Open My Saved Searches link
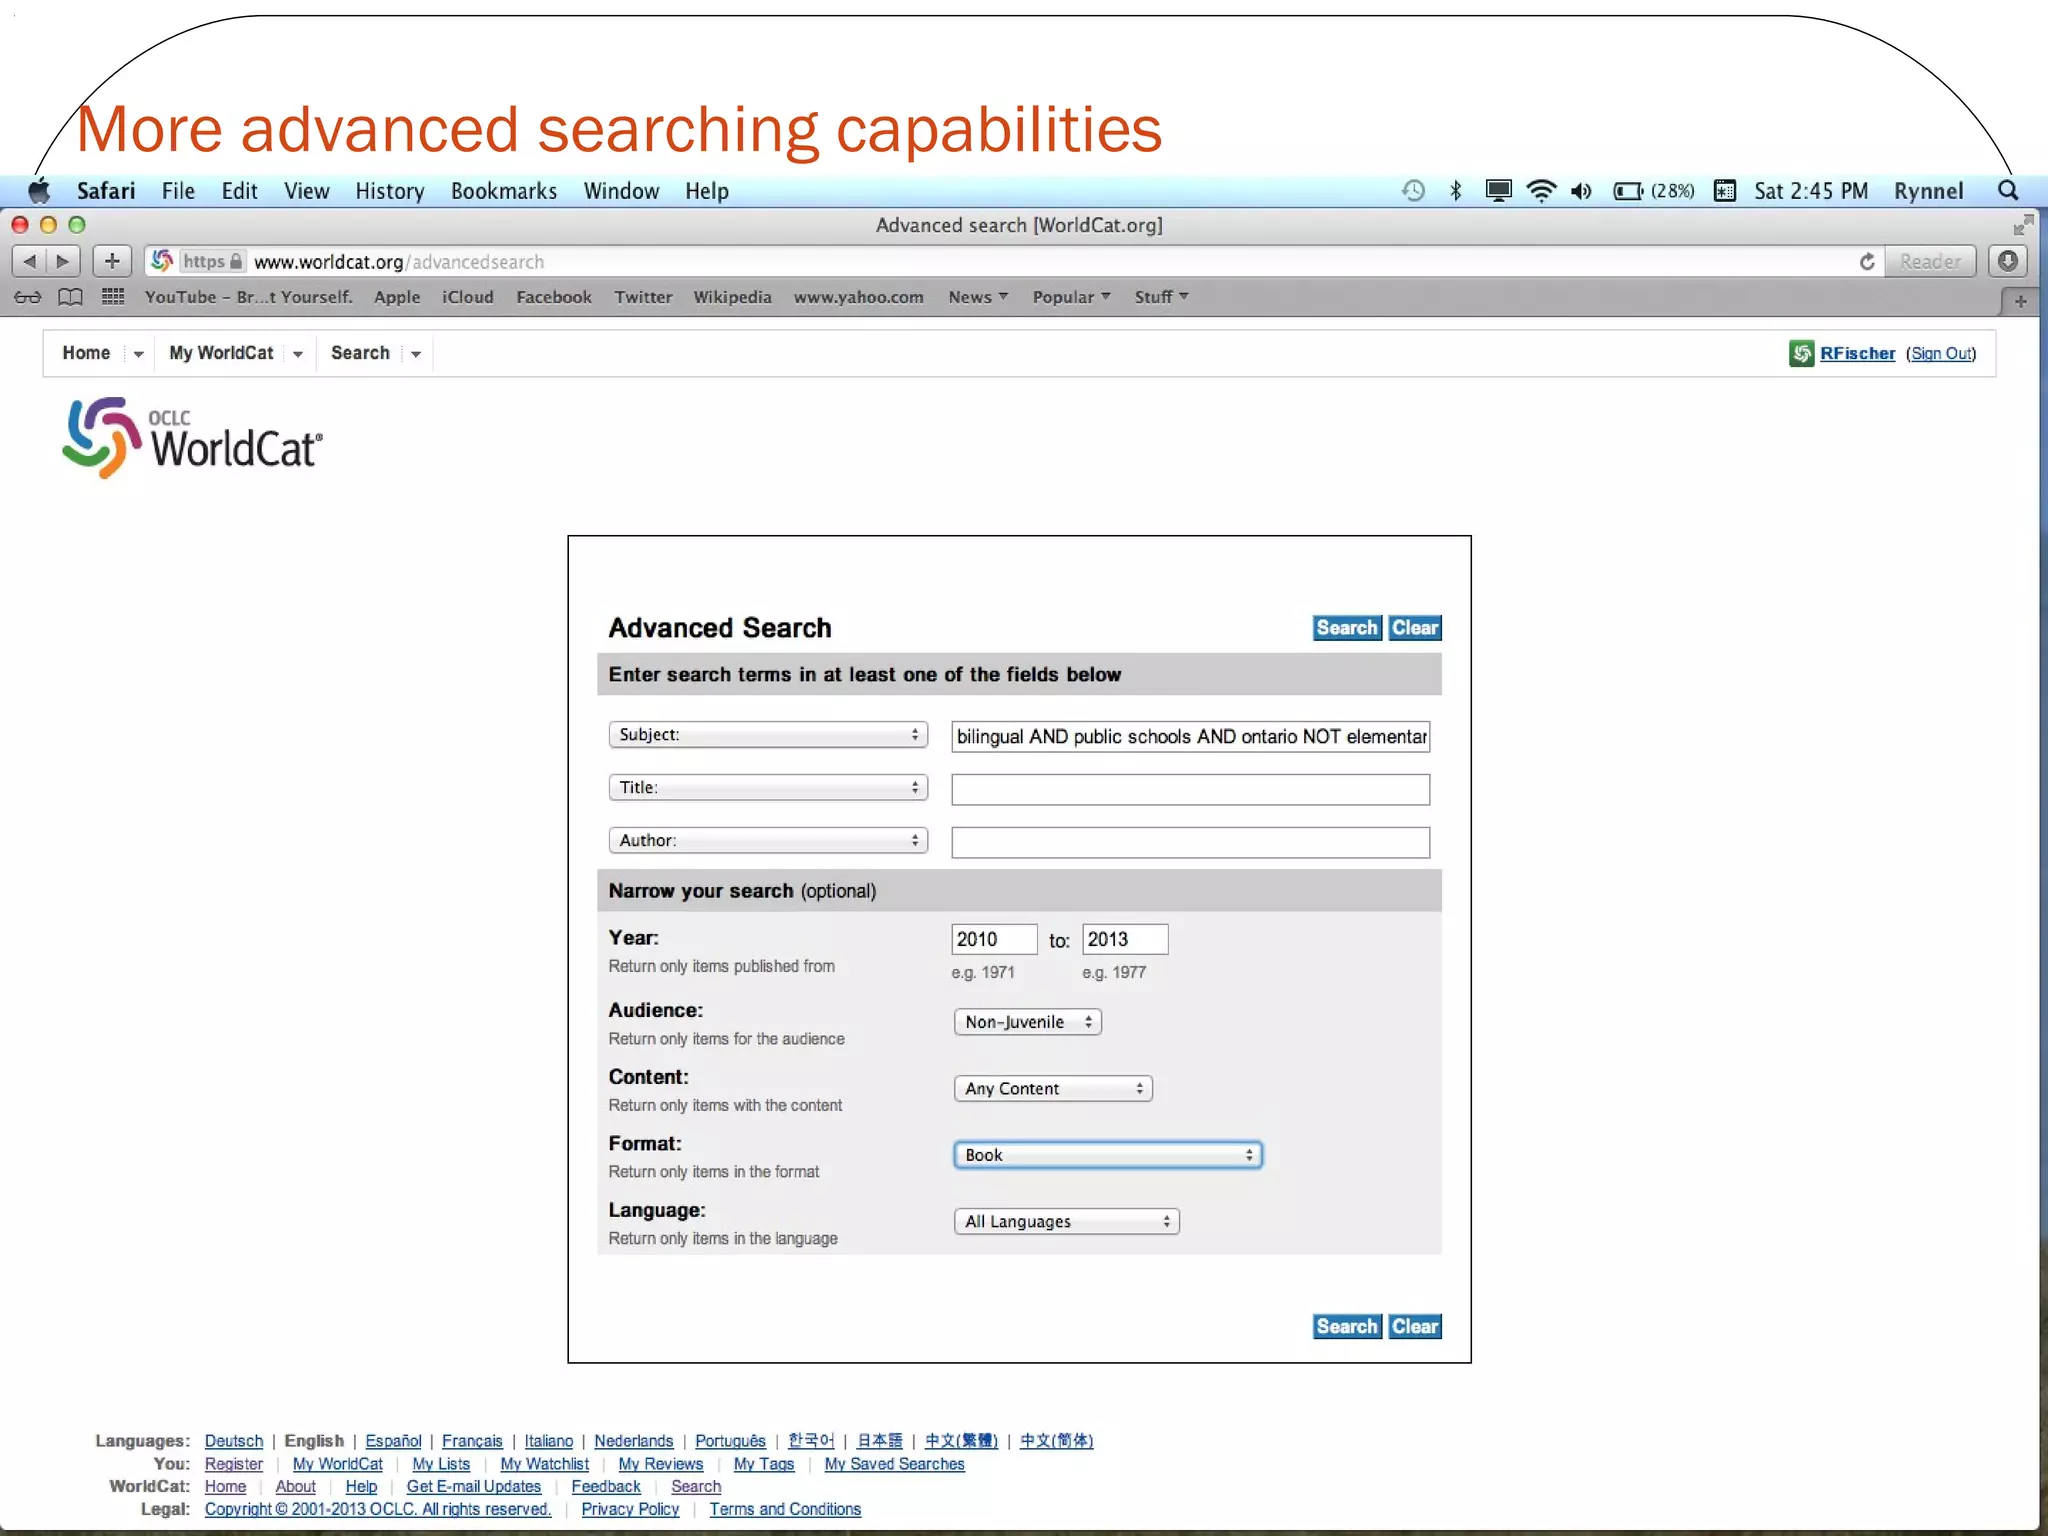Image resolution: width=2048 pixels, height=1536 pixels. (x=894, y=1463)
